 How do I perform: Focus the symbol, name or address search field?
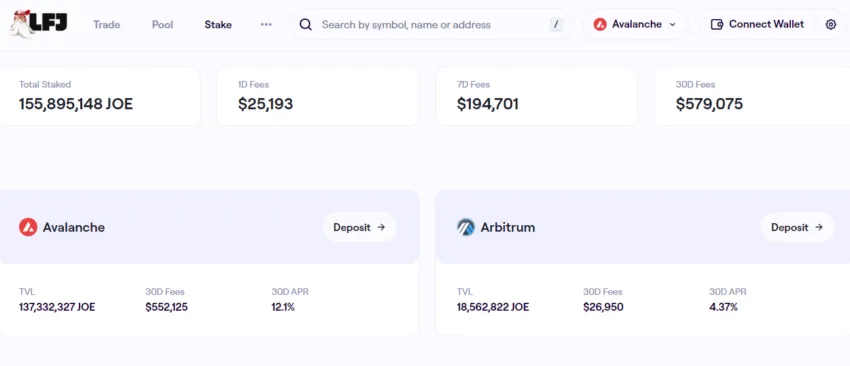(x=432, y=24)
